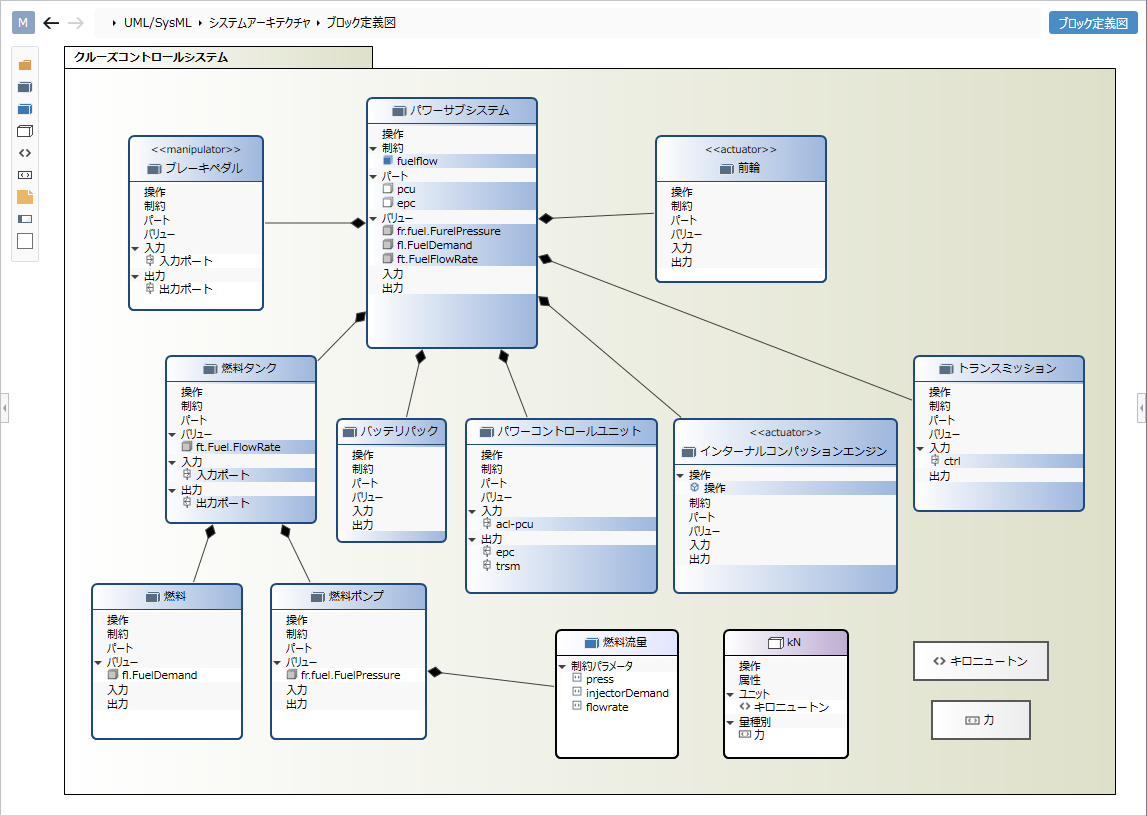Image resolution: width=1147 pixels, height=816 pixels.
Task: Select epc part in パワーサブシステム
Action: click(406, 203)
